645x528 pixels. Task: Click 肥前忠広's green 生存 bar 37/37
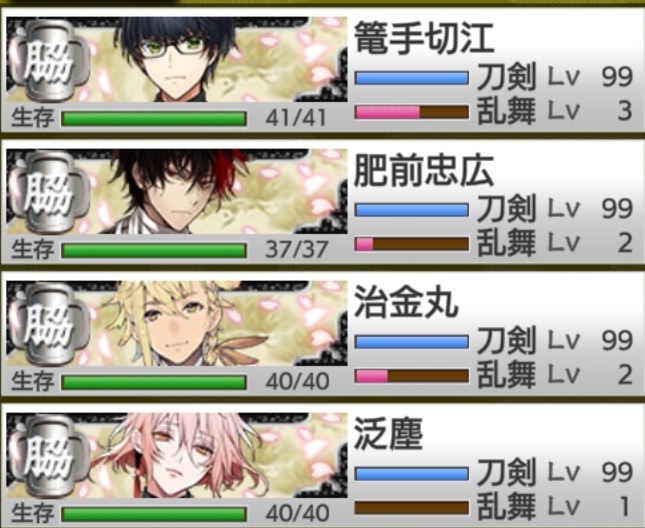(154, 250)
